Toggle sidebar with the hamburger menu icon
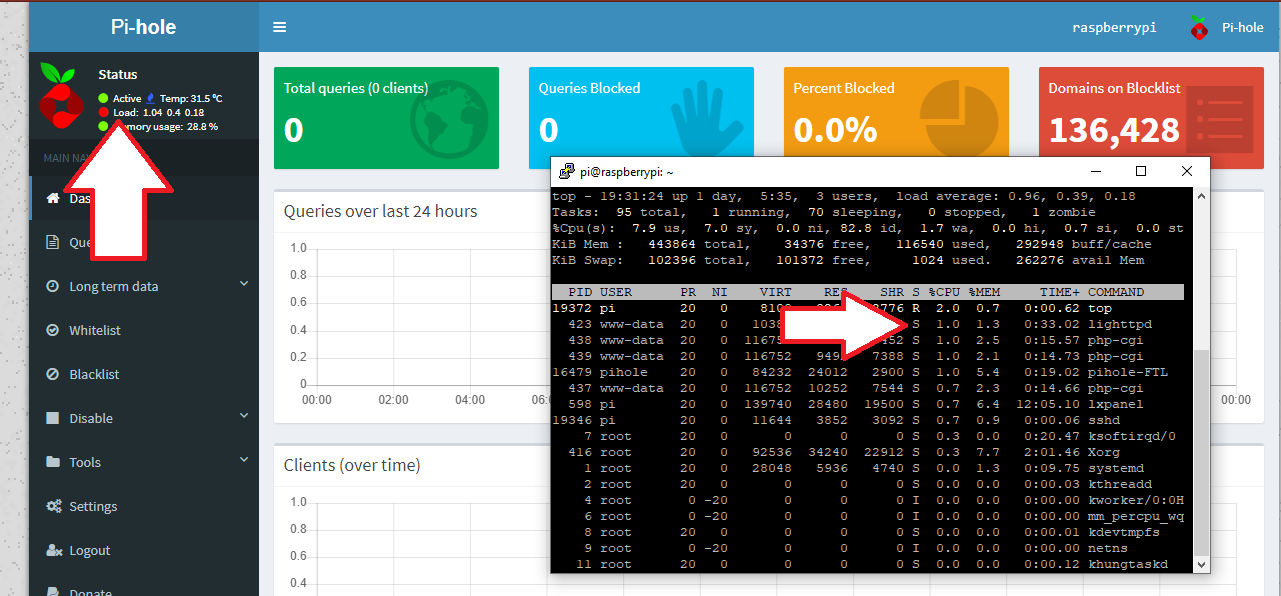1281x596 pixels. click(279, 27)
